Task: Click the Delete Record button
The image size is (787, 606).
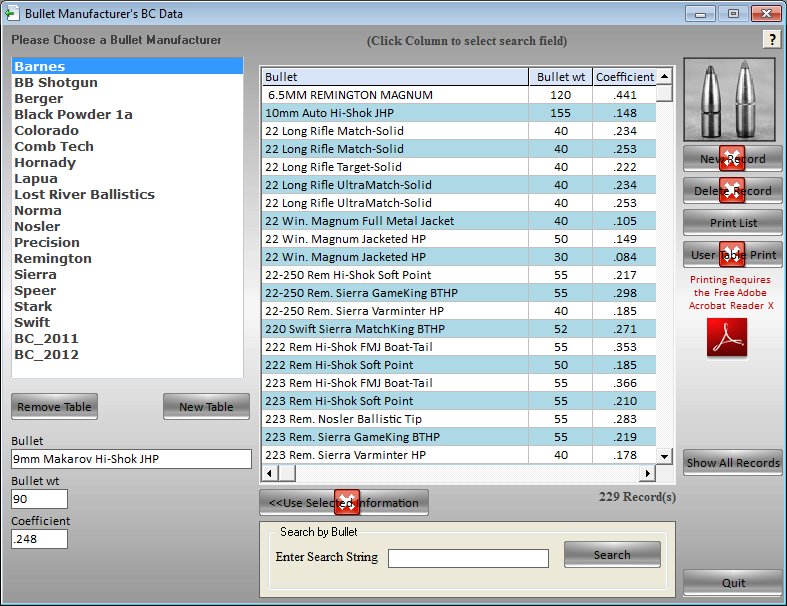Action: pyautogui.click(x=732, y=191)
